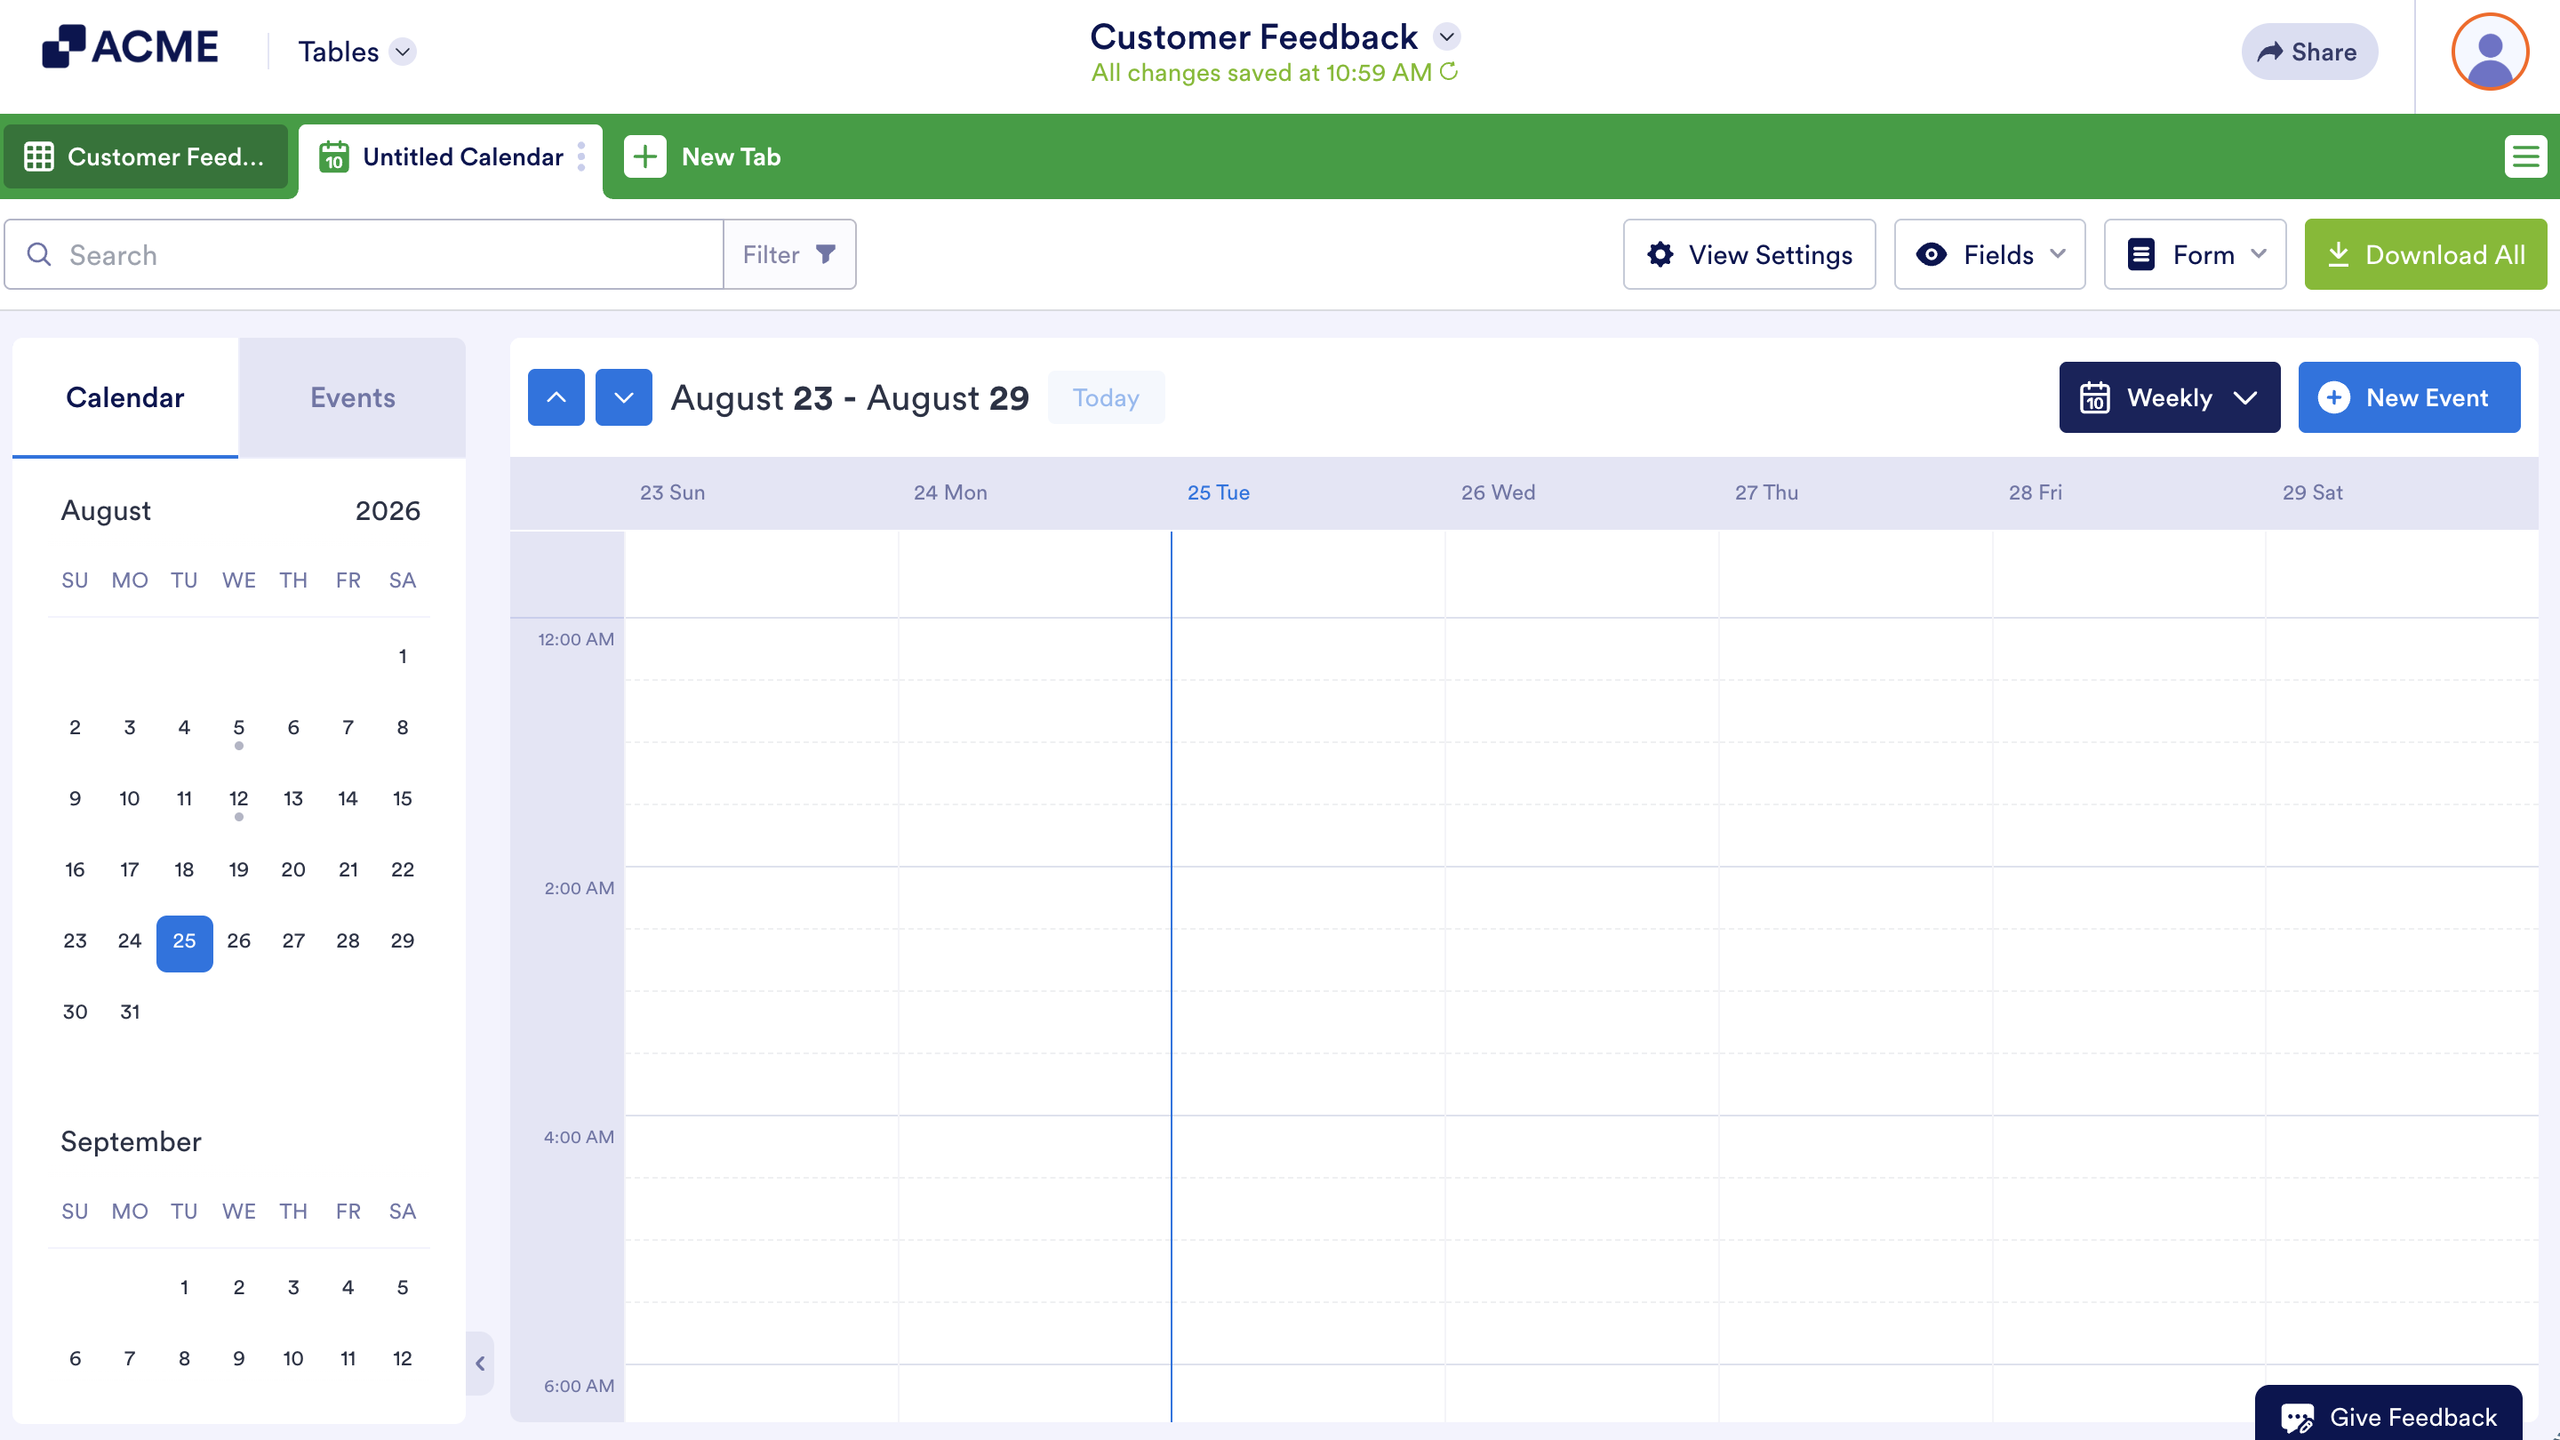Expand the Form dropdown
Viewport: 2560px width, 1440px height.
click(x=2195, y=255)
